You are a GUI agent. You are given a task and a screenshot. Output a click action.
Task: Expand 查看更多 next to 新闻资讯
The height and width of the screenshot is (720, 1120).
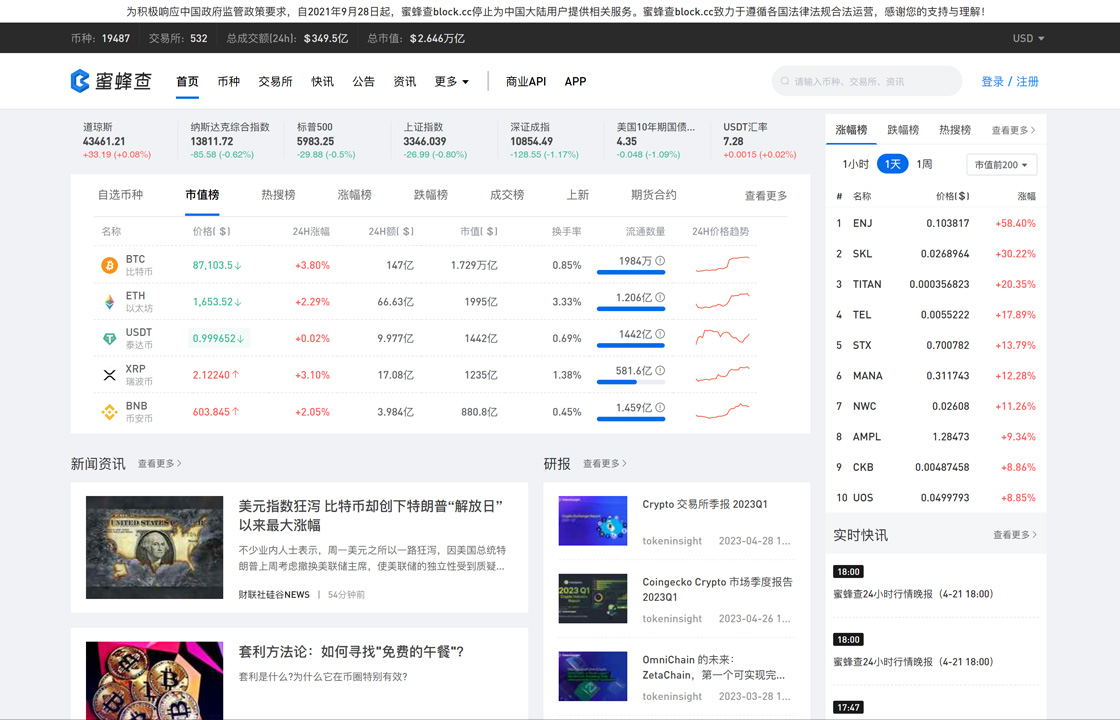[x=159, y=464]
